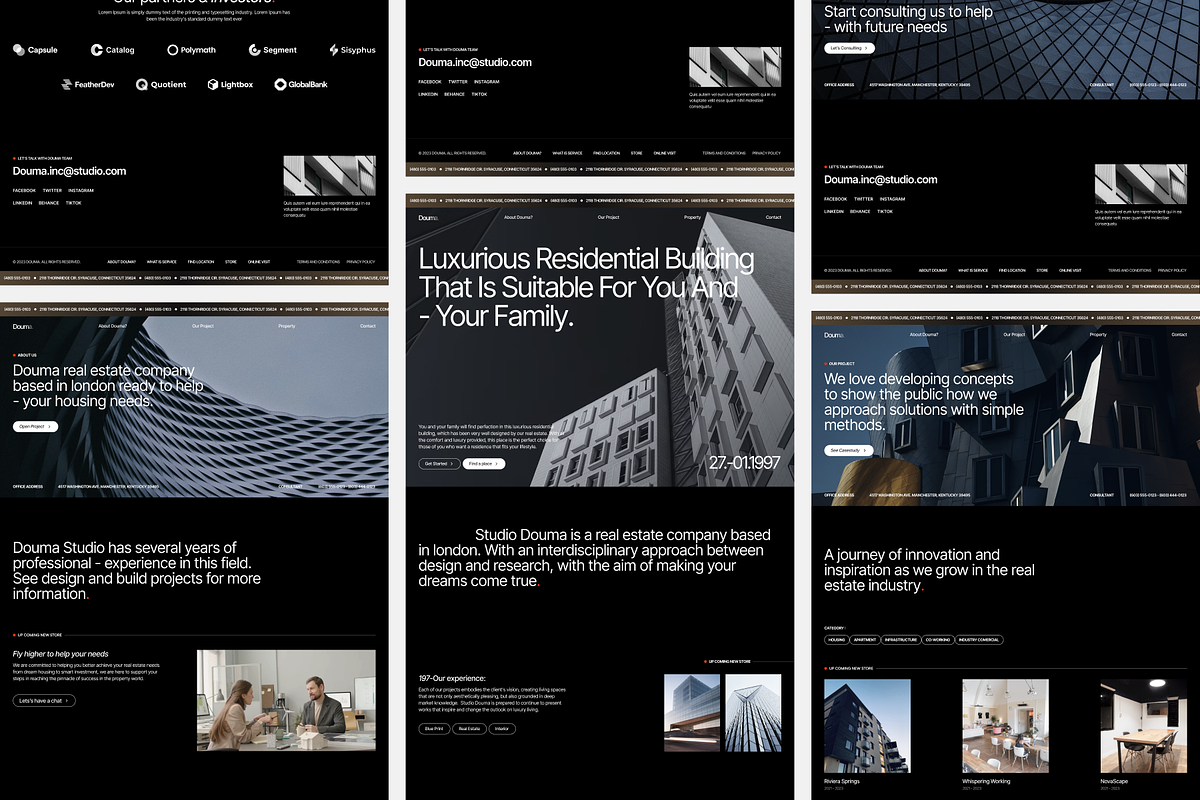Select the Real Estate tag

point(469,729)
